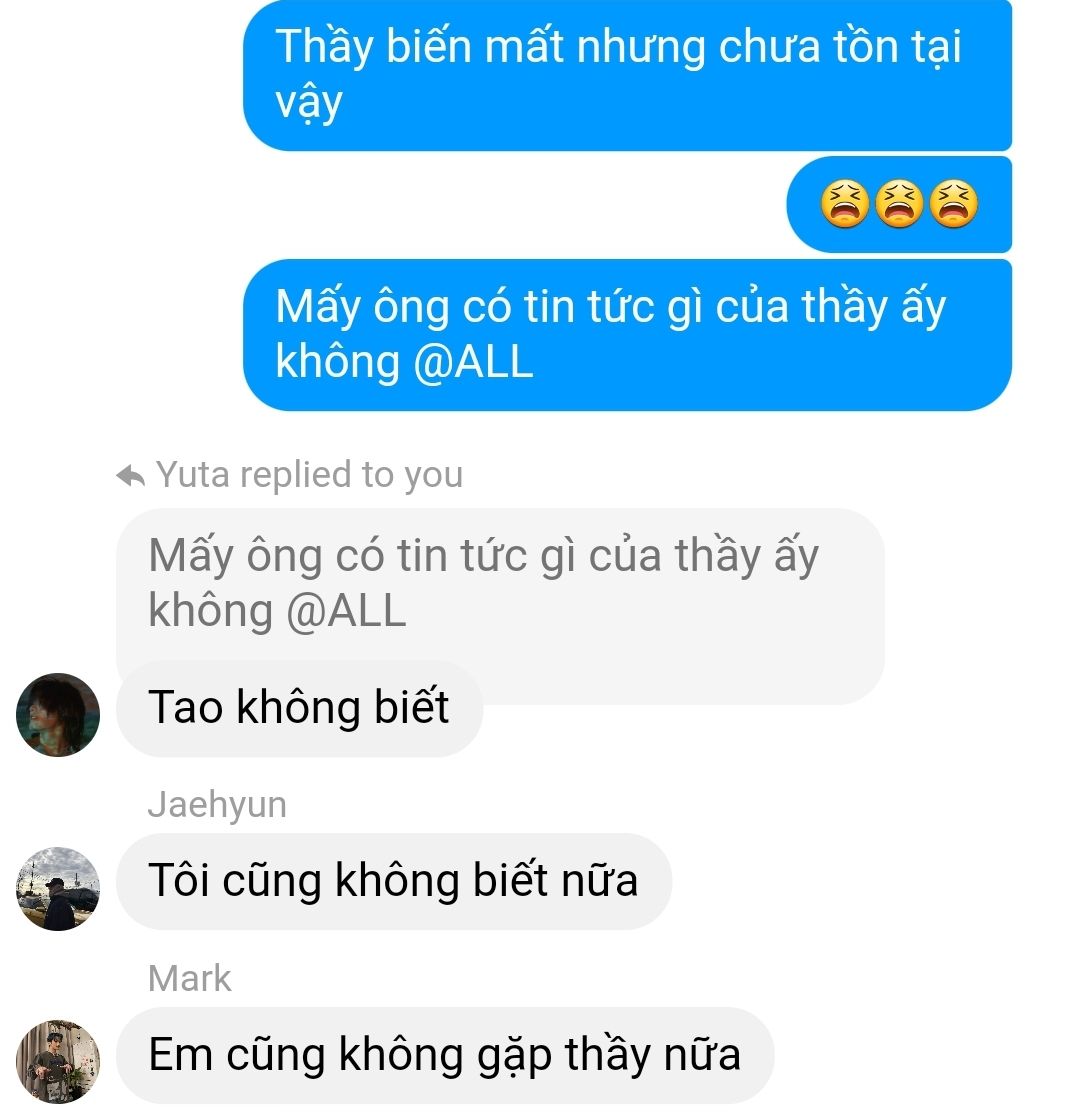Tap the middle tired-face emoji
The height and width of the screenshot is (1112, 1080).
899,204
